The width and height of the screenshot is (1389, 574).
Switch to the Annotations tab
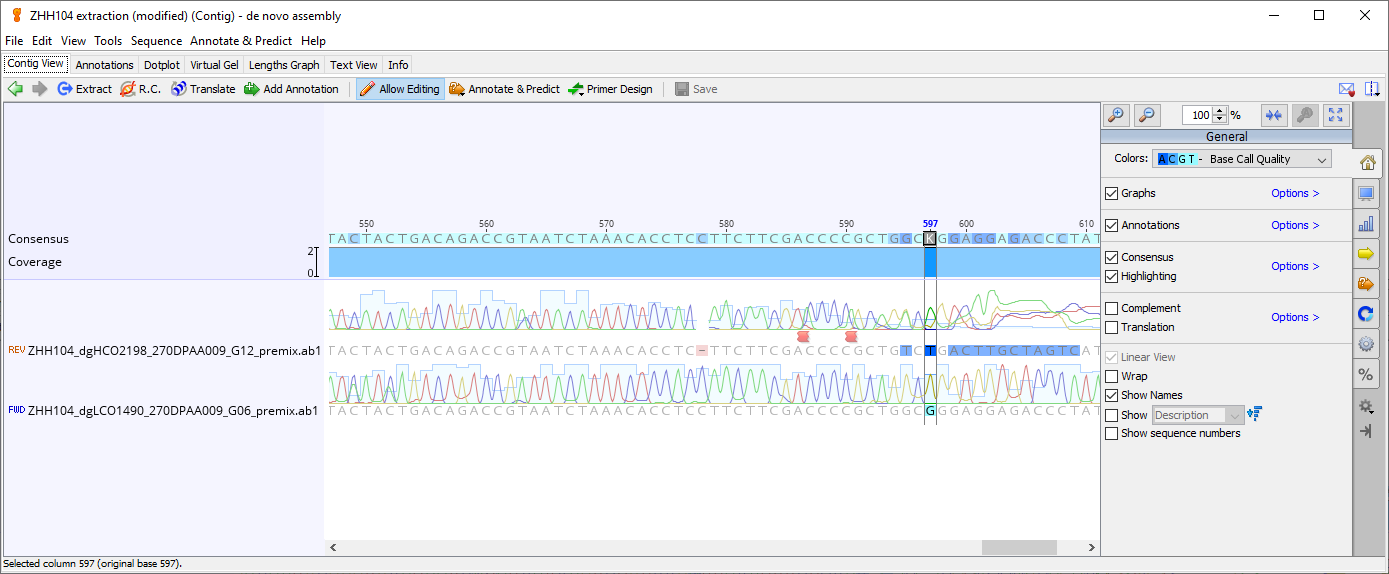point(104,65)
